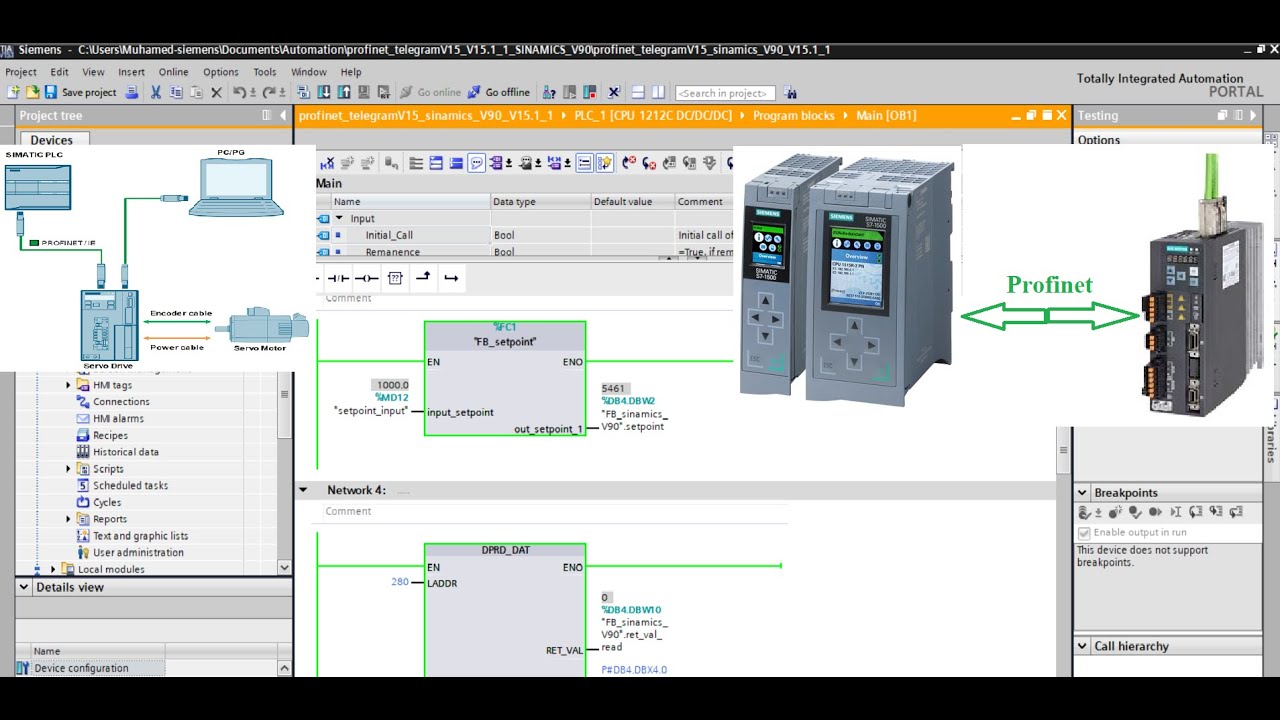Expand the Local modules tree node
The height and width of the screenshot is (720, 1280).
[53, 569]
